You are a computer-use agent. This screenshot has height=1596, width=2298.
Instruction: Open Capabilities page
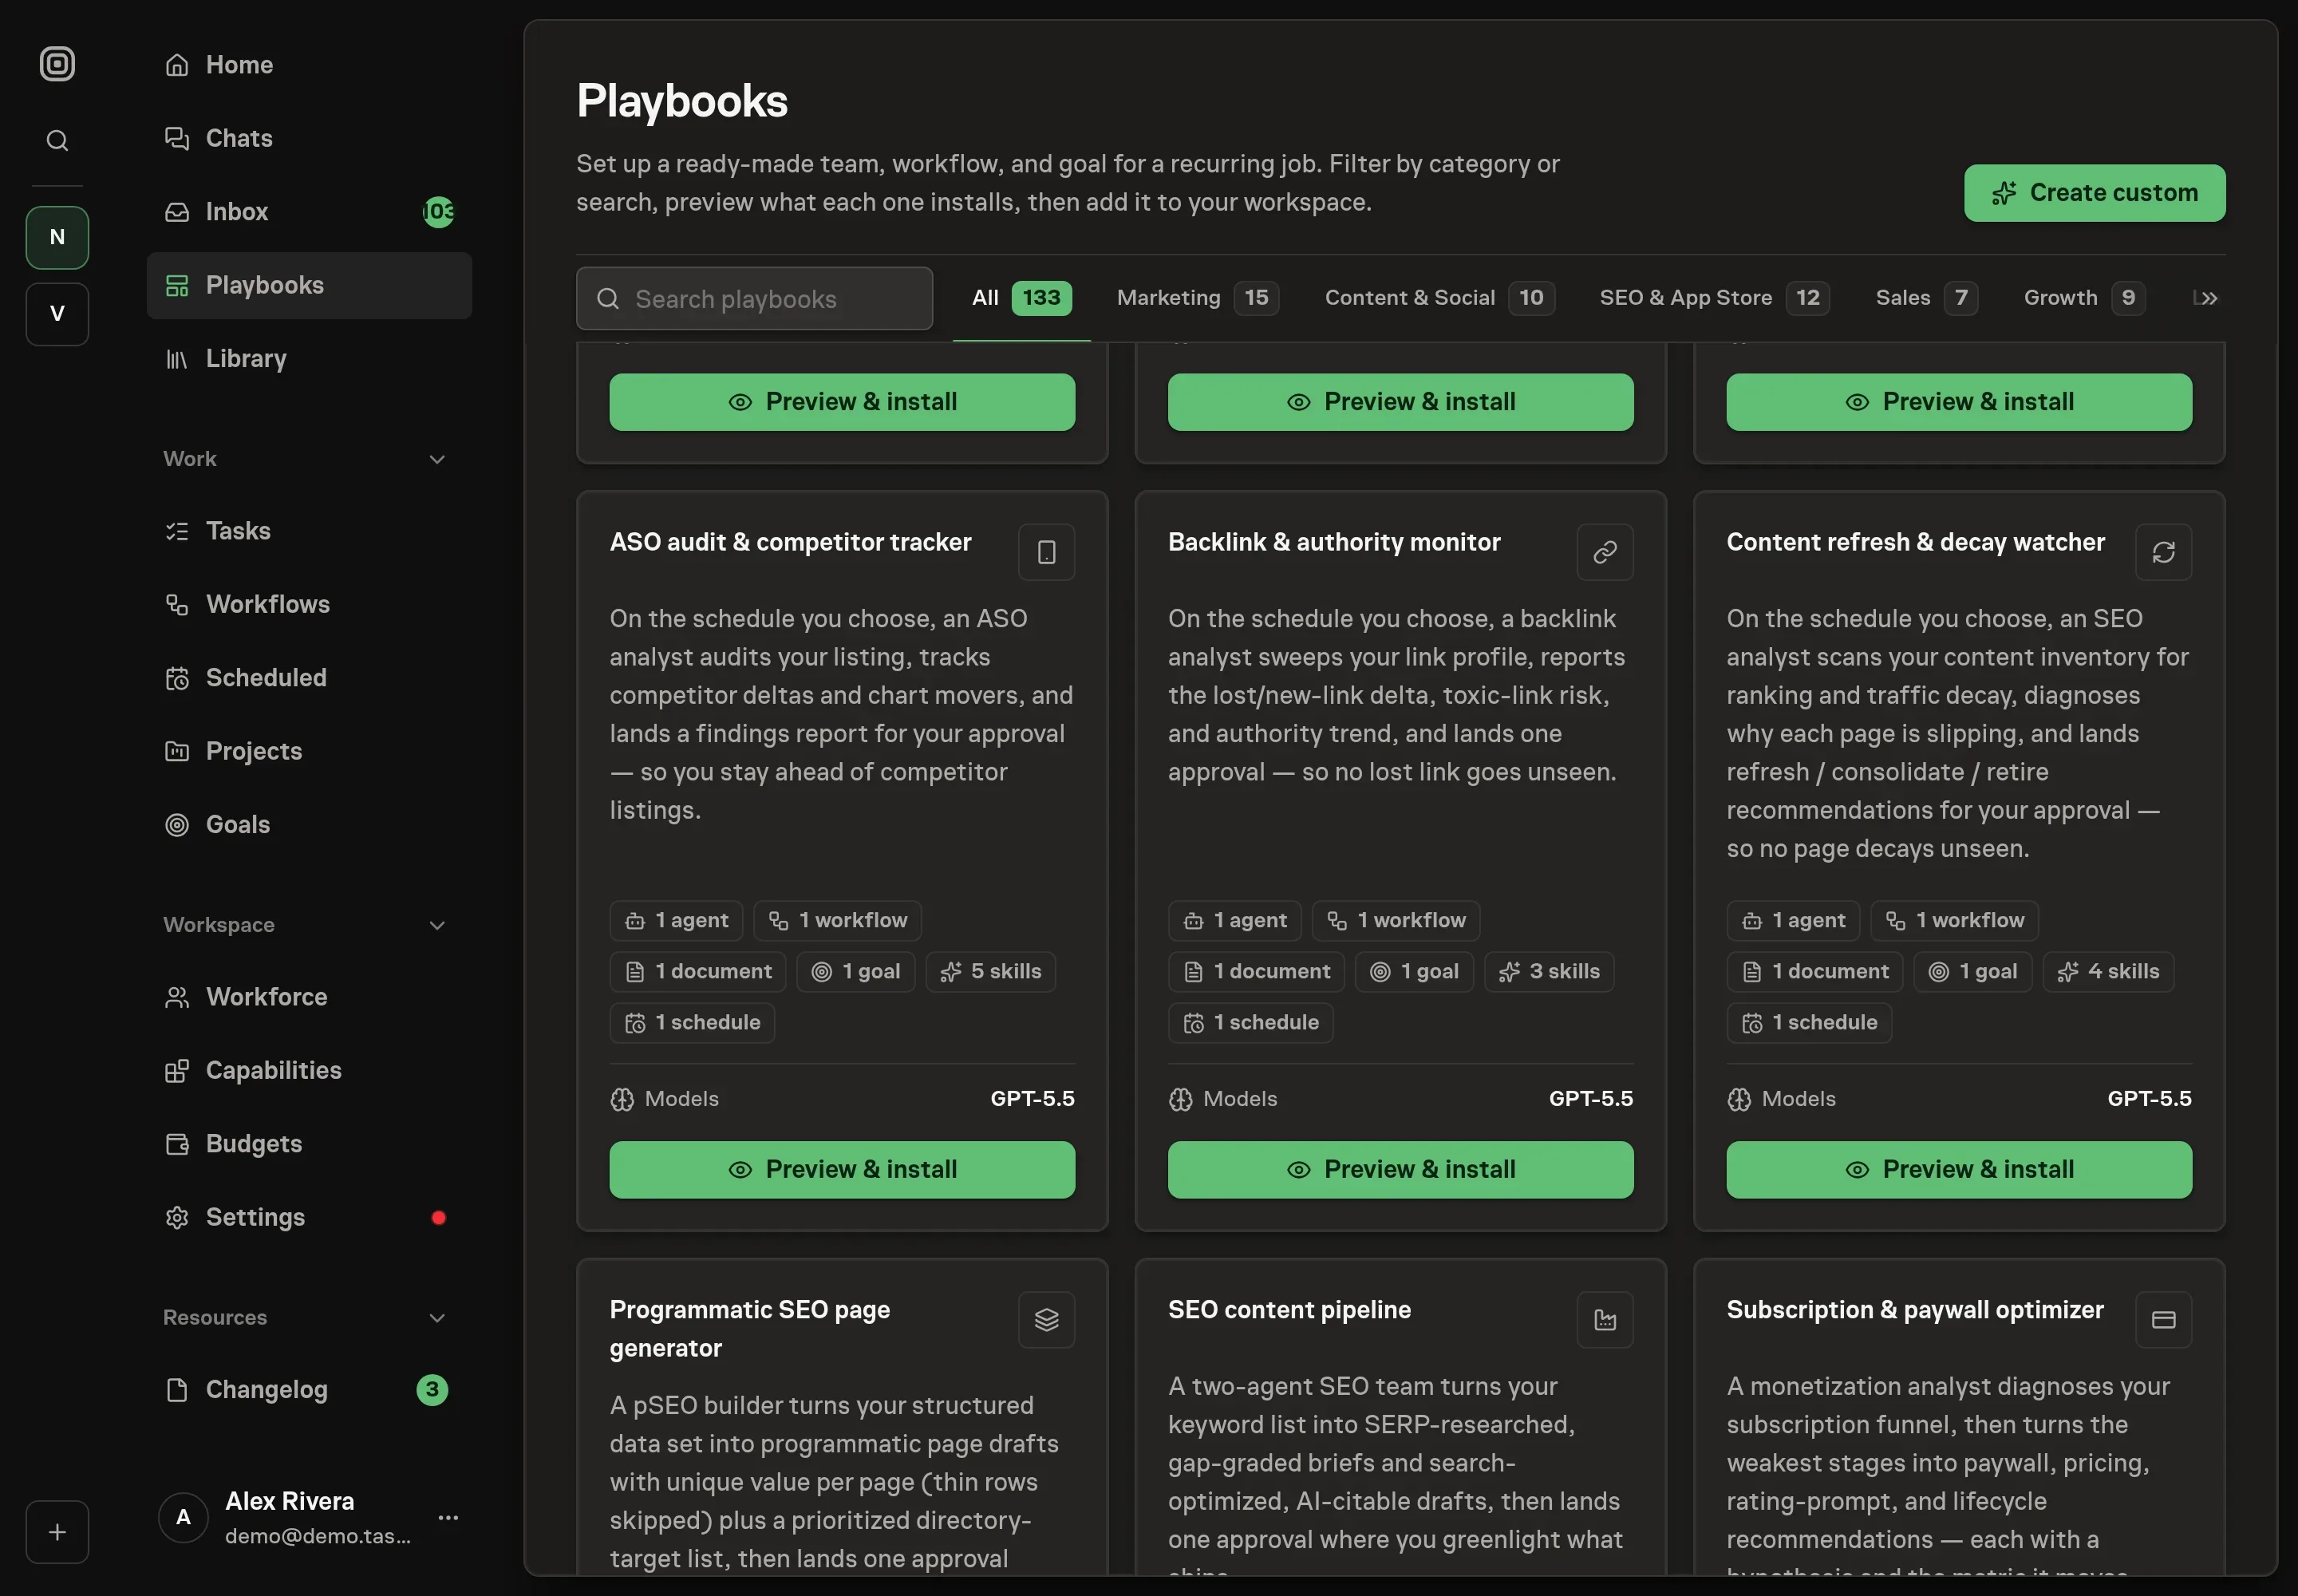point(309,1070)
